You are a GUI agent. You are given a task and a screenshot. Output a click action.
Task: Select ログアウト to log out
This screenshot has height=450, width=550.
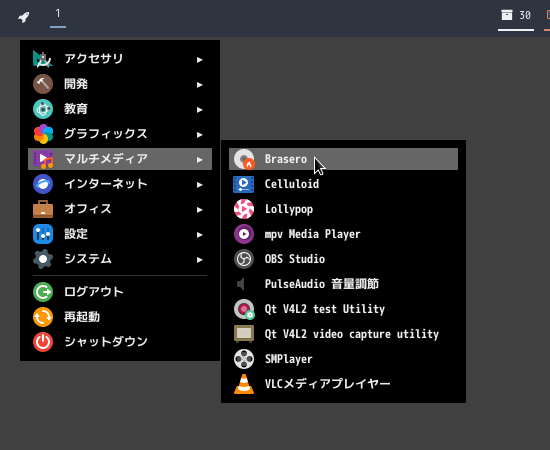point(120,292)
